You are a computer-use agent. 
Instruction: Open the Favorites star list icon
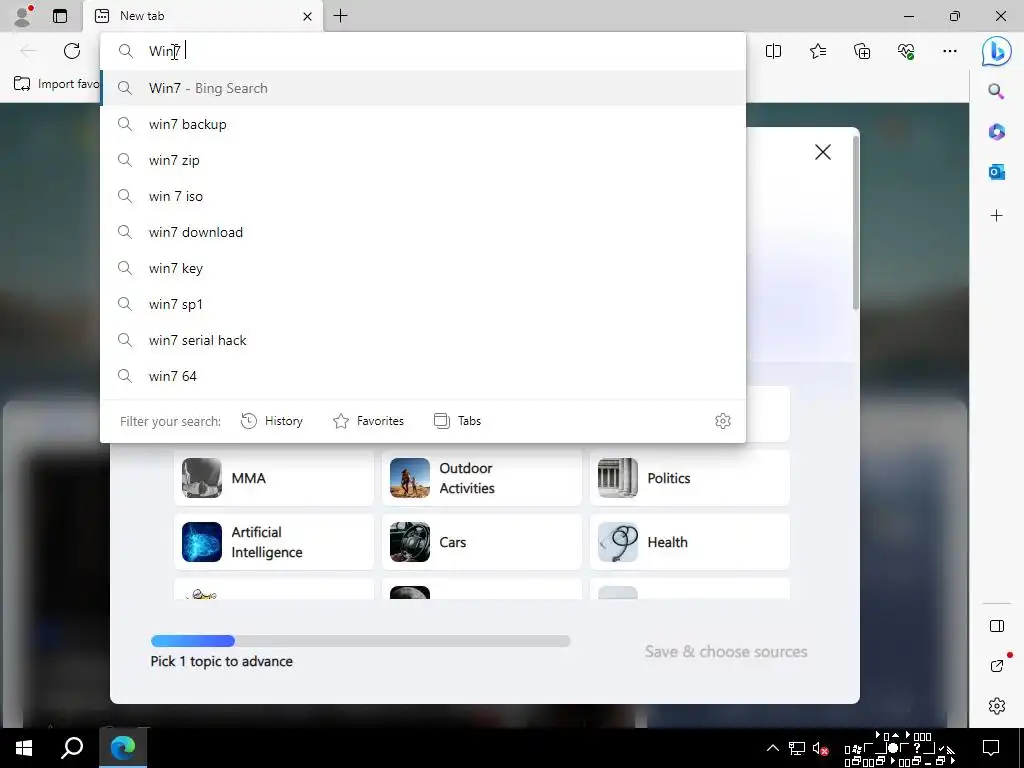(818, 51)
